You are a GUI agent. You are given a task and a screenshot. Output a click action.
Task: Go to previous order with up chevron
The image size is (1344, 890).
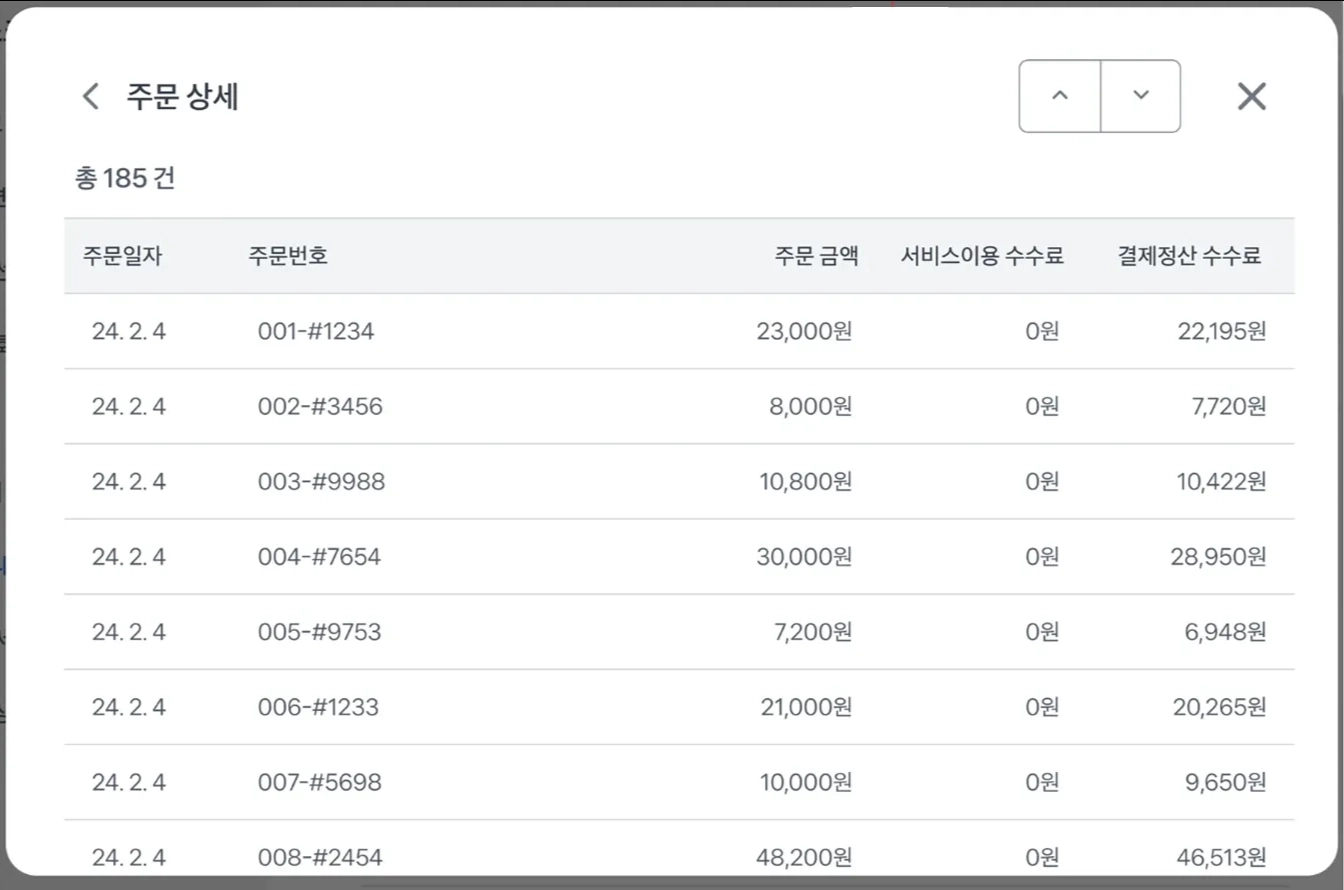(x=1060, y=96)
